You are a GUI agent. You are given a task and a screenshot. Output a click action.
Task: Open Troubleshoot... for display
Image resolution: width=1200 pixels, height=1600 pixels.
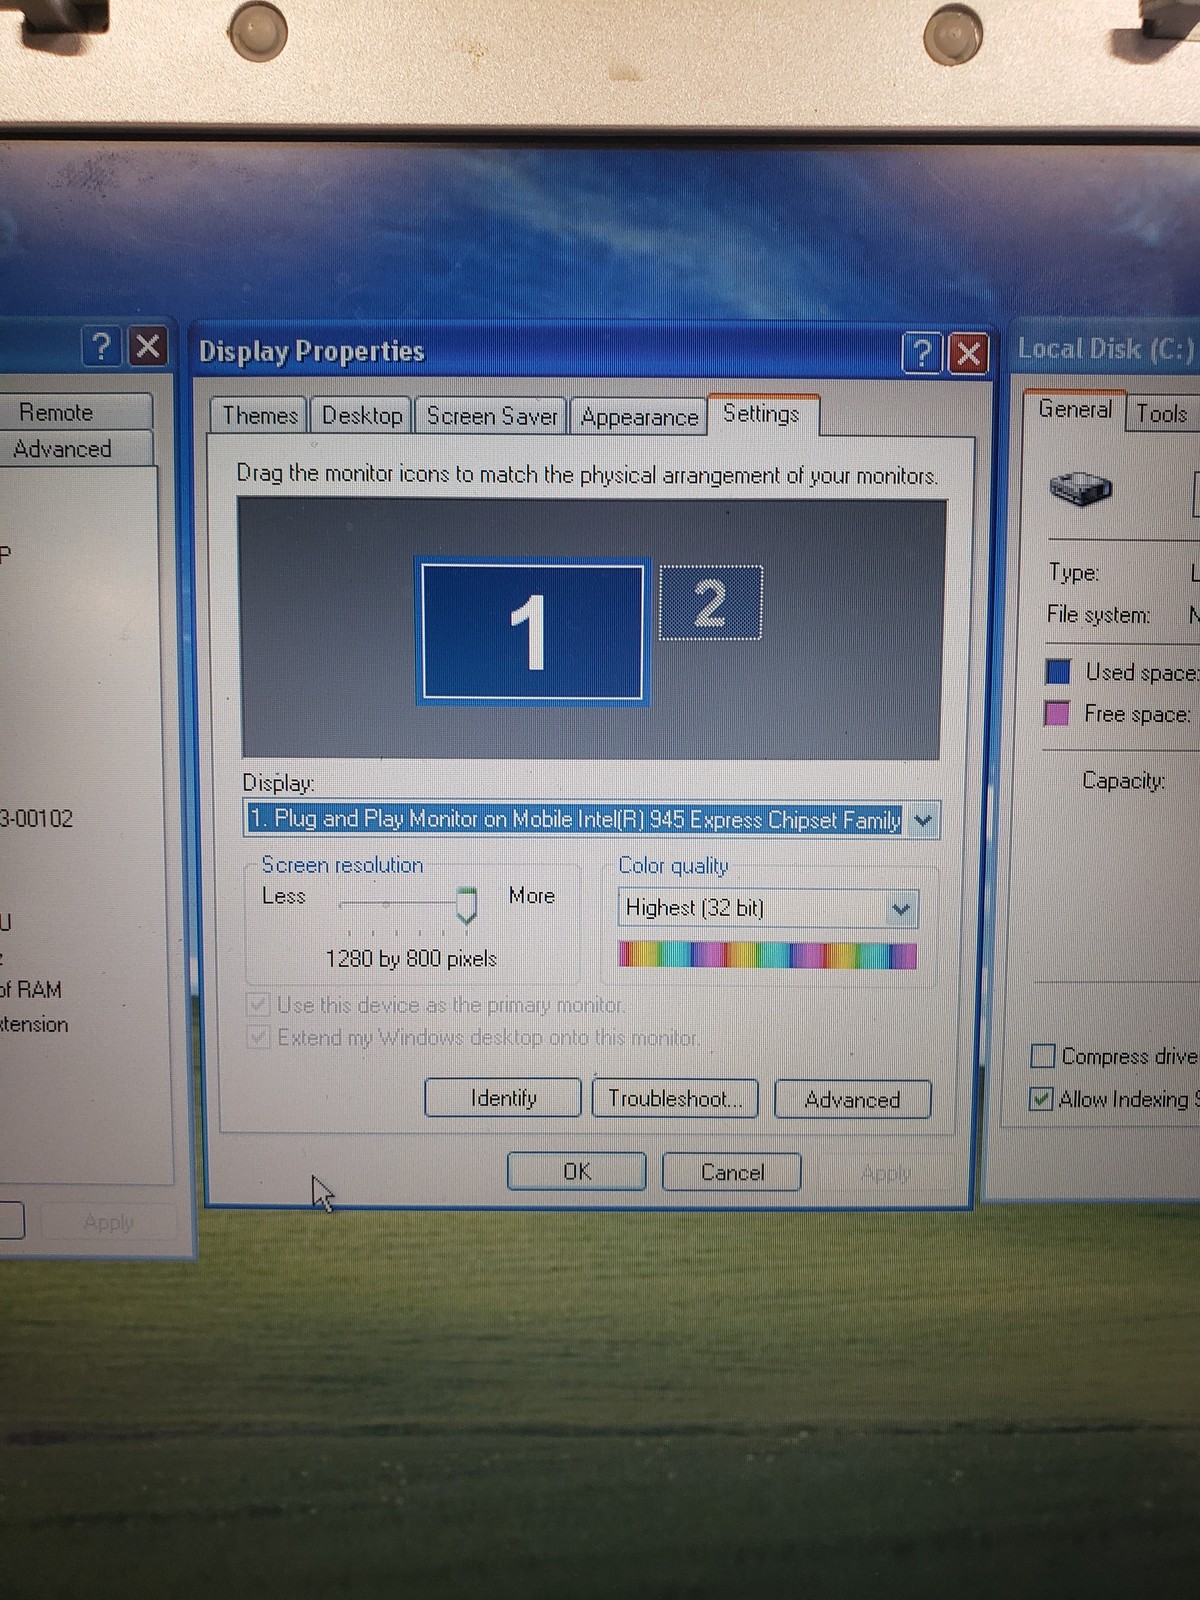click(675, 1099)
